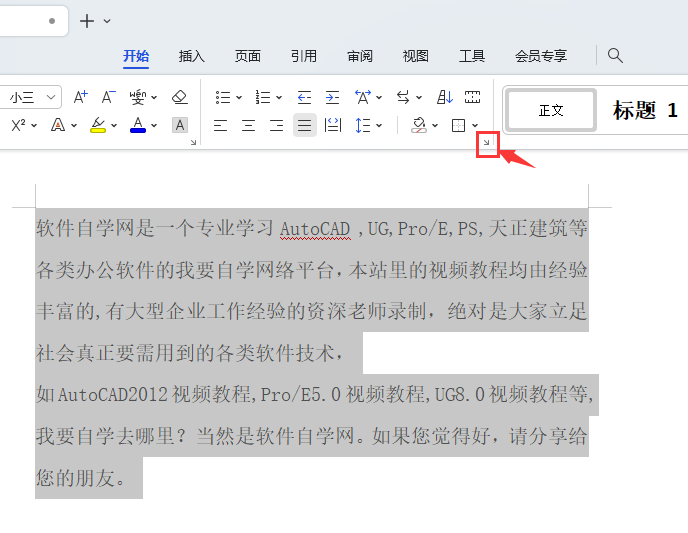Apply text effects outlined A icon

tap(58, 125)
